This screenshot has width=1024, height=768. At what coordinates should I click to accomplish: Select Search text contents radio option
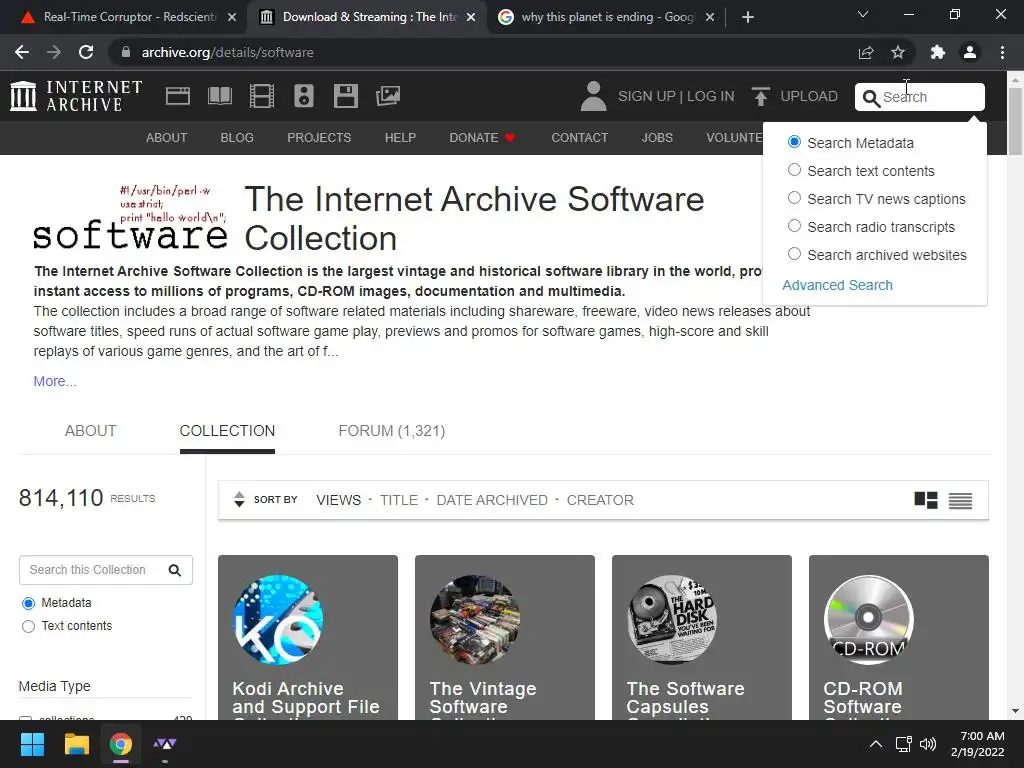click(x=794, y=170)
